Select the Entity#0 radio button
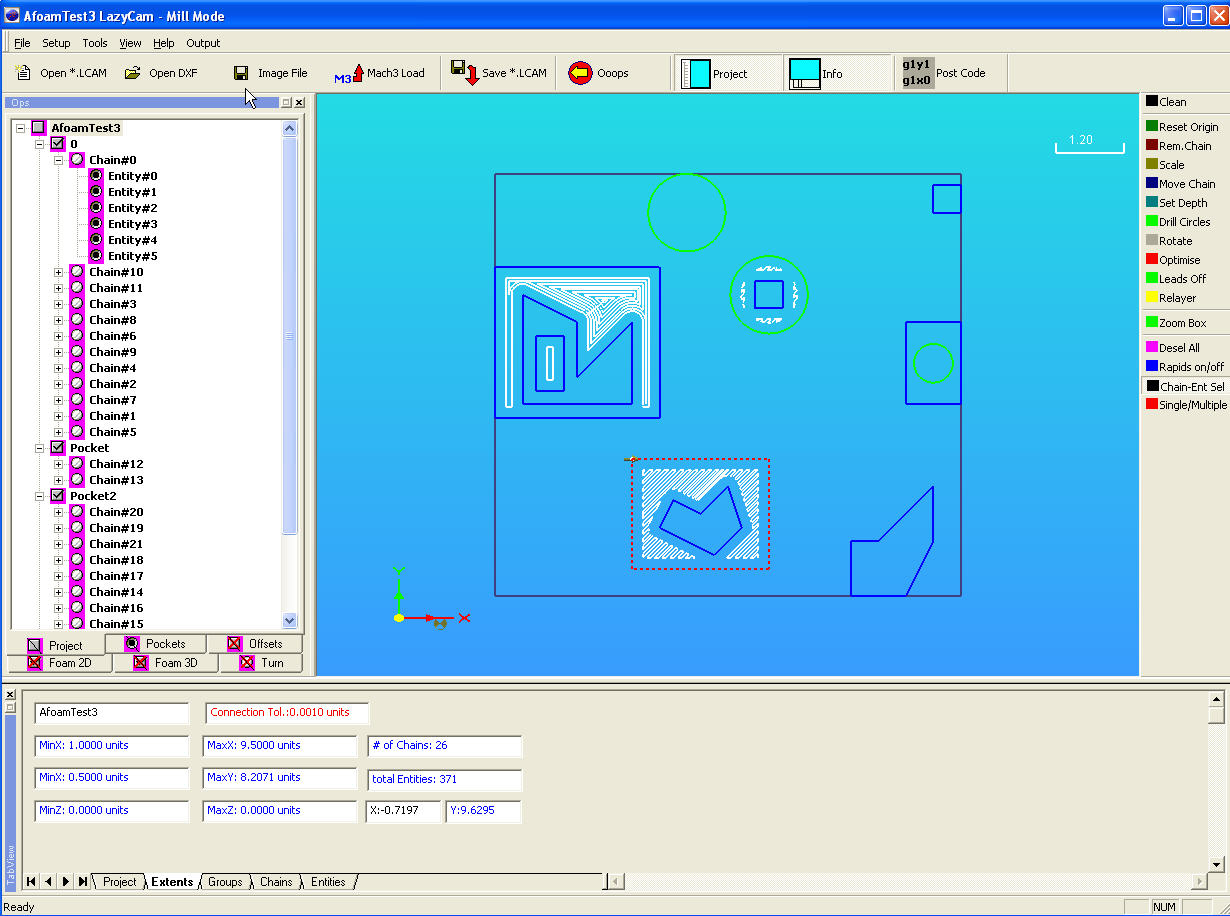1230x916 pixels. [96, 176]
